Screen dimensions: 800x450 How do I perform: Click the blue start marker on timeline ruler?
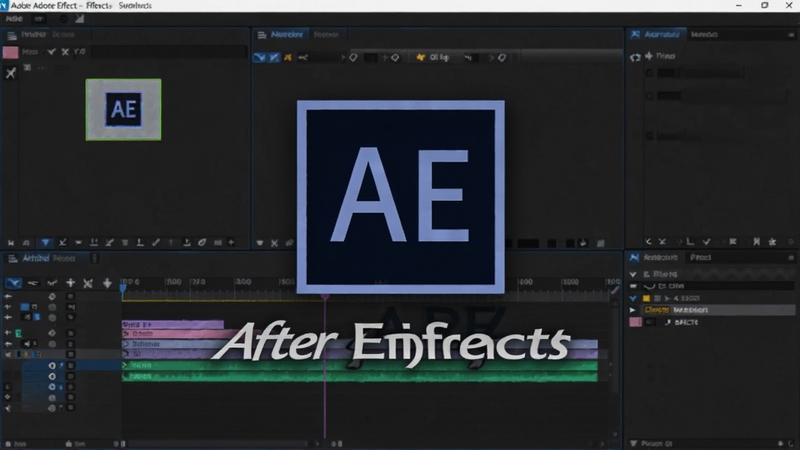pyautogui.click(x=123, y=288)
